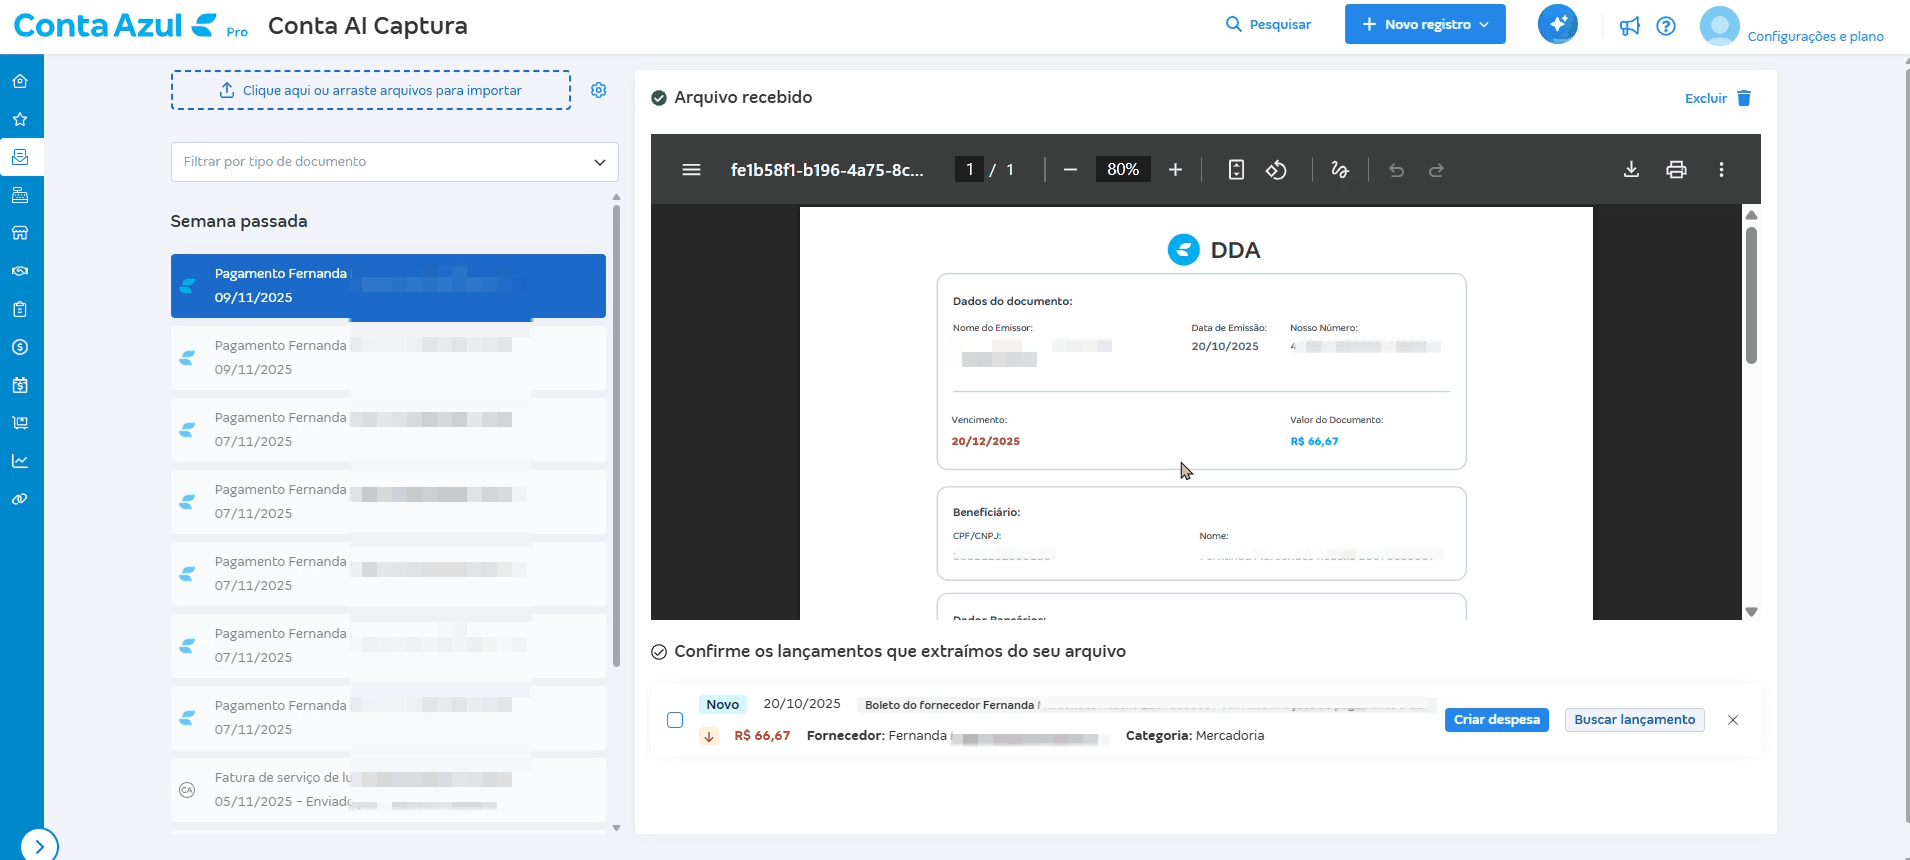
Task: Click Criar despesa button
Action: pyautogui.click(x=1496, y=720)
